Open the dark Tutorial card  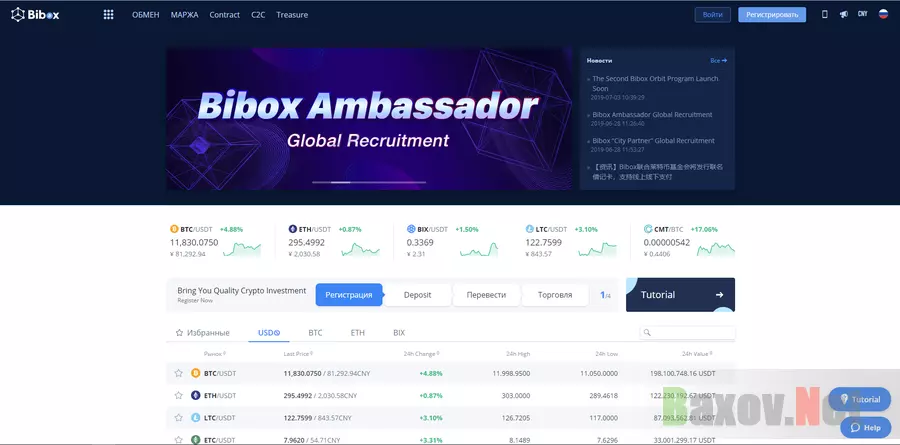[x=680, y=295]
